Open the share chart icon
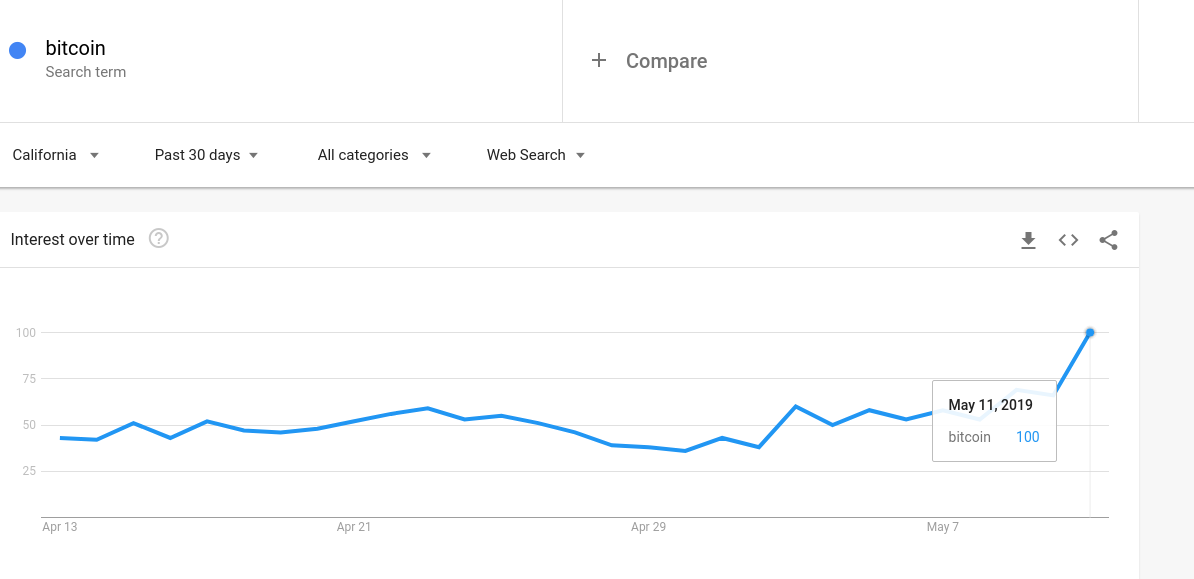The image size is (1194, 579). 1108,240
